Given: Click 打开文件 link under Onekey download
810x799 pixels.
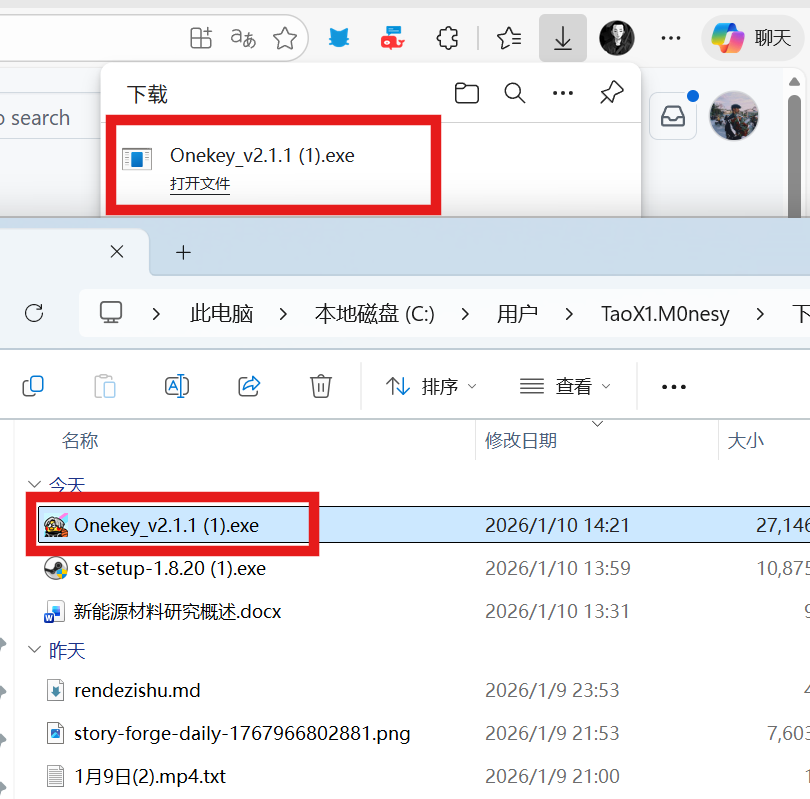Looking at the screenshot, I should click(x=200, y=185).
